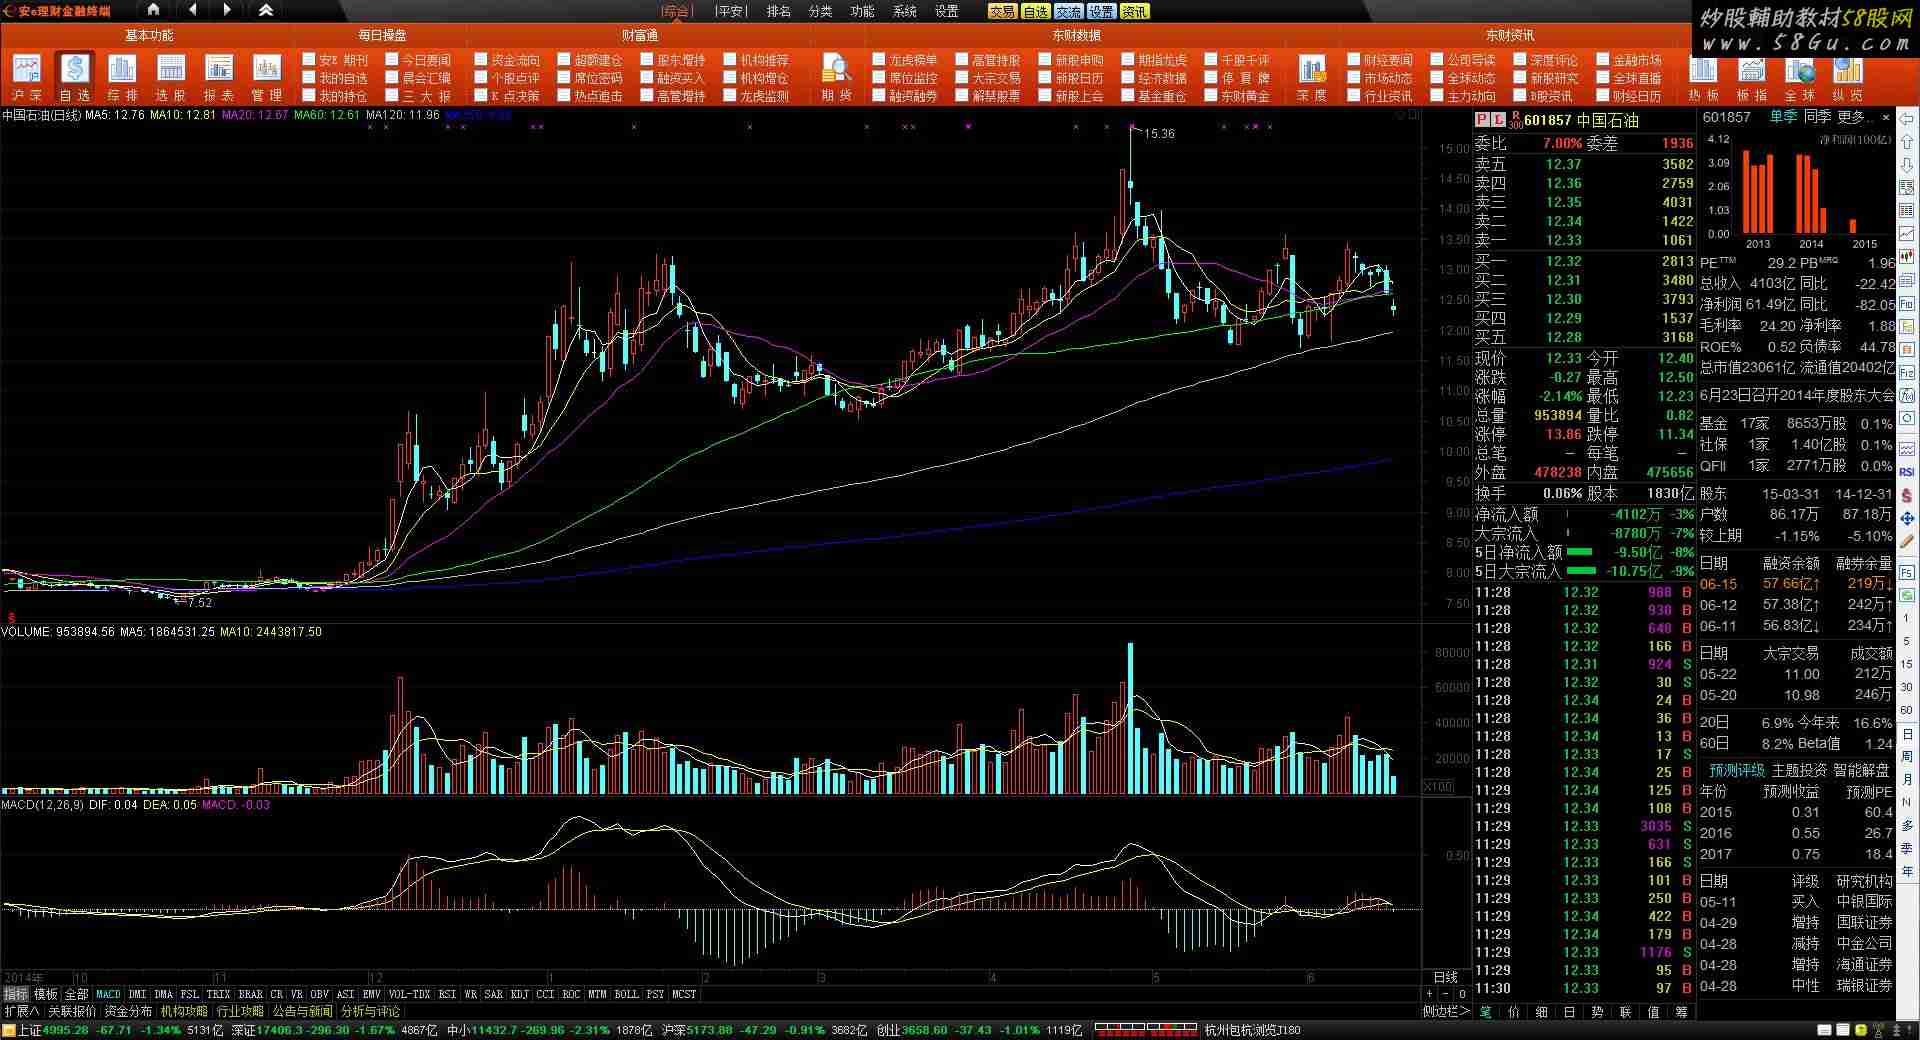This screenshot has width=1920, height=1040.
Task: Click the chart zoom plus button
Action: [x=1429, y=995]
